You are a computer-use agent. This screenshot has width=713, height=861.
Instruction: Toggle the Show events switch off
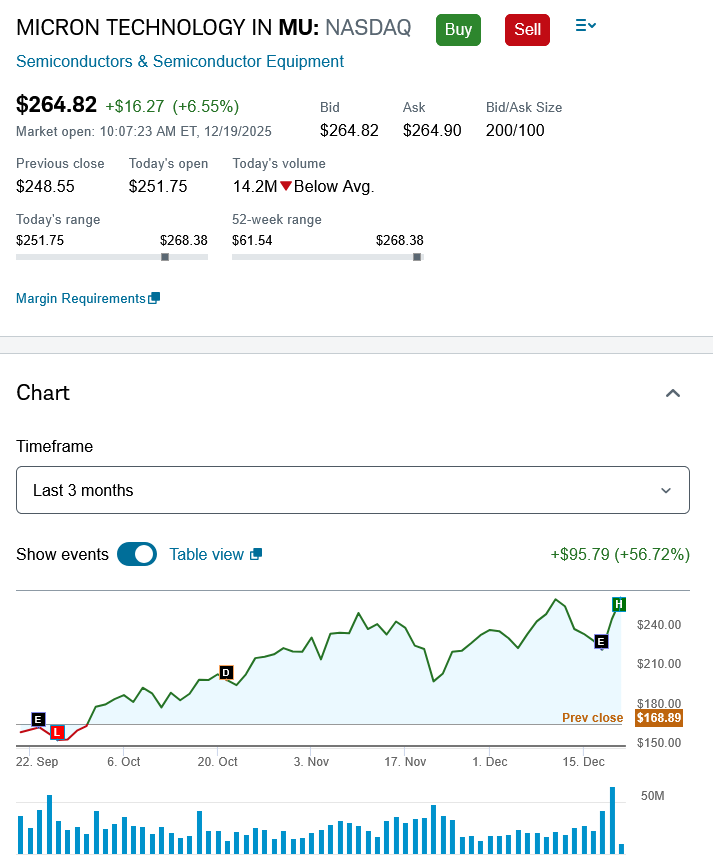tap(137, 554)
